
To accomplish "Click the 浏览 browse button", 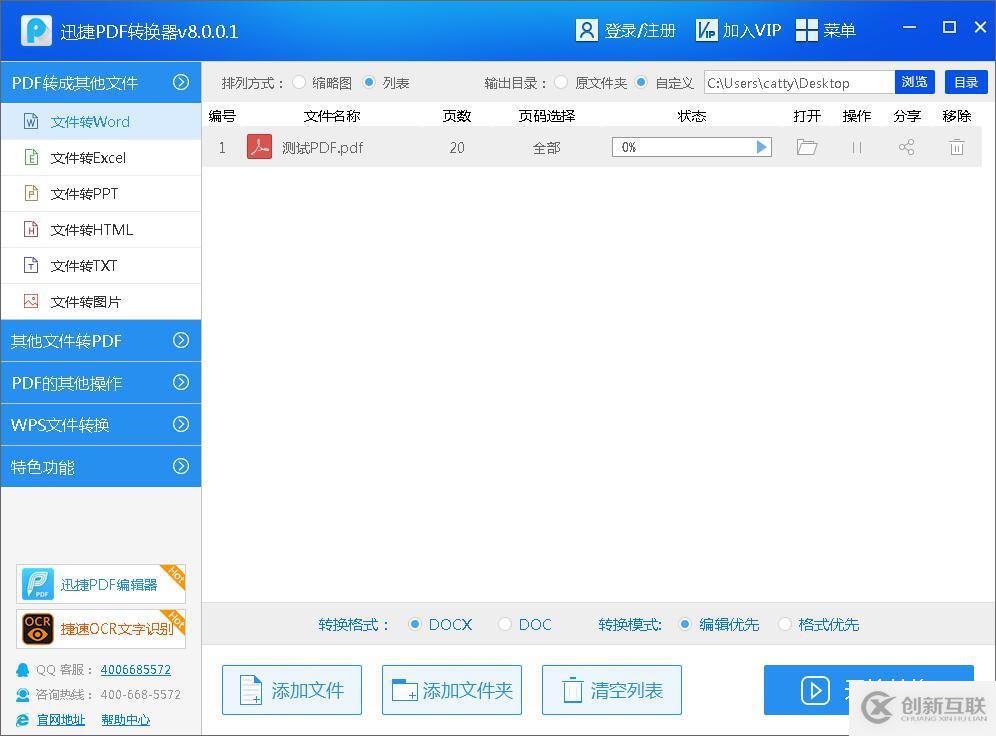I will click(915, 82).
